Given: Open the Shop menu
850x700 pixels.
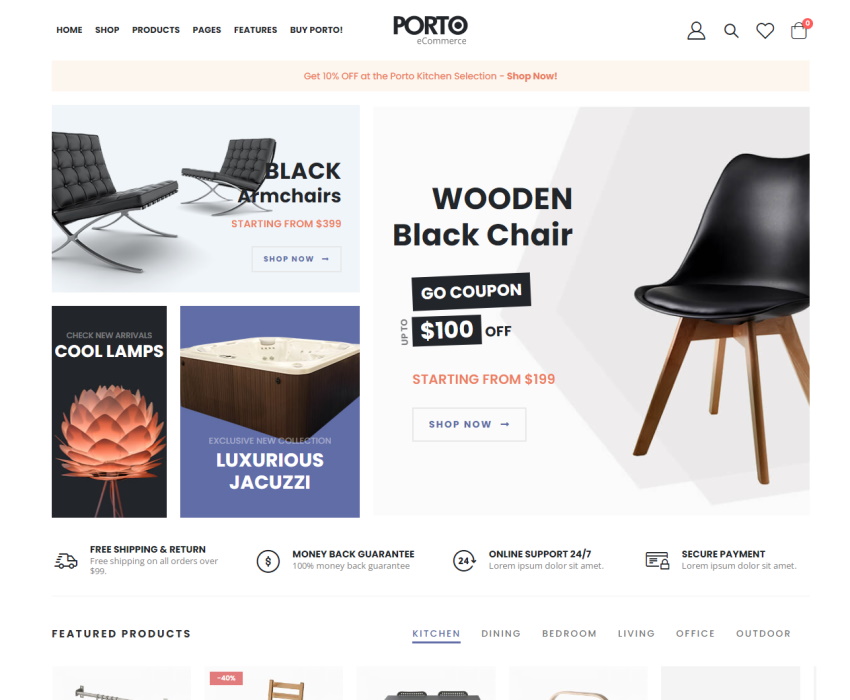Looking at the screenshot, I should click(107, 30).
